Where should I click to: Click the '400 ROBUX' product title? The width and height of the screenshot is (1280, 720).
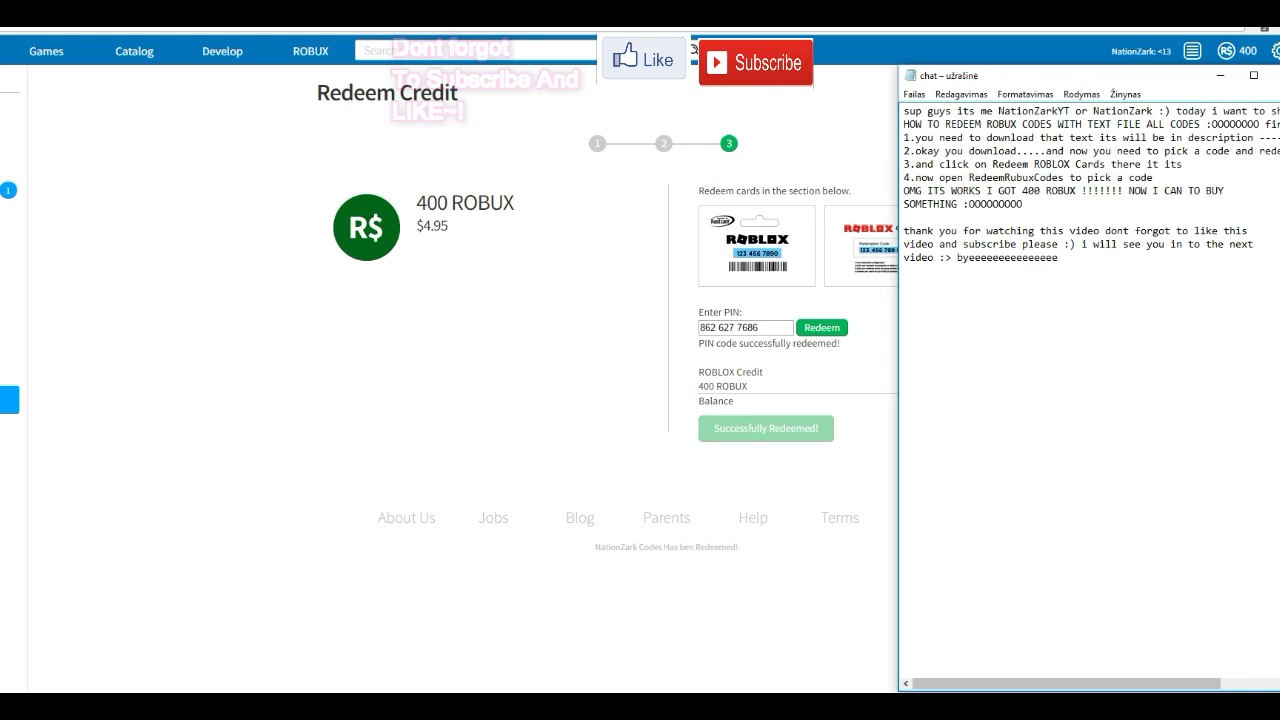pos(465,203)
